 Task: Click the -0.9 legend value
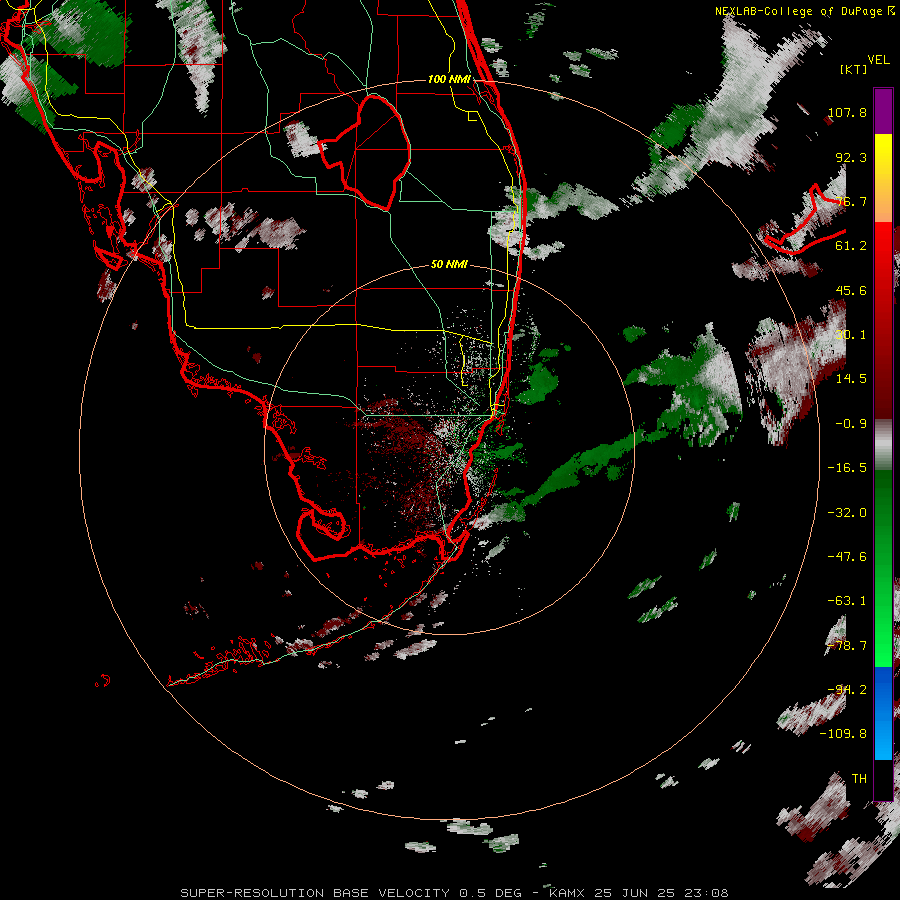click(x=851, y=424)
